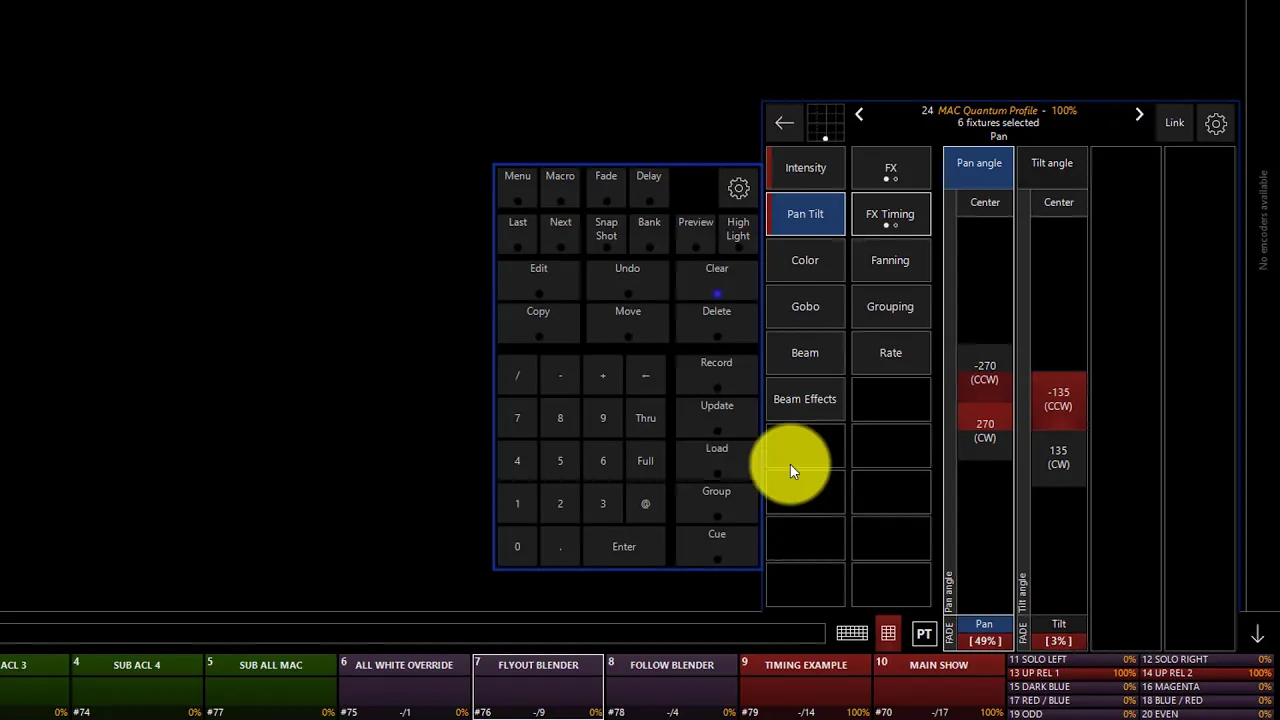Set tilt to -135 (CCW)

click(x=1059, y=400)
